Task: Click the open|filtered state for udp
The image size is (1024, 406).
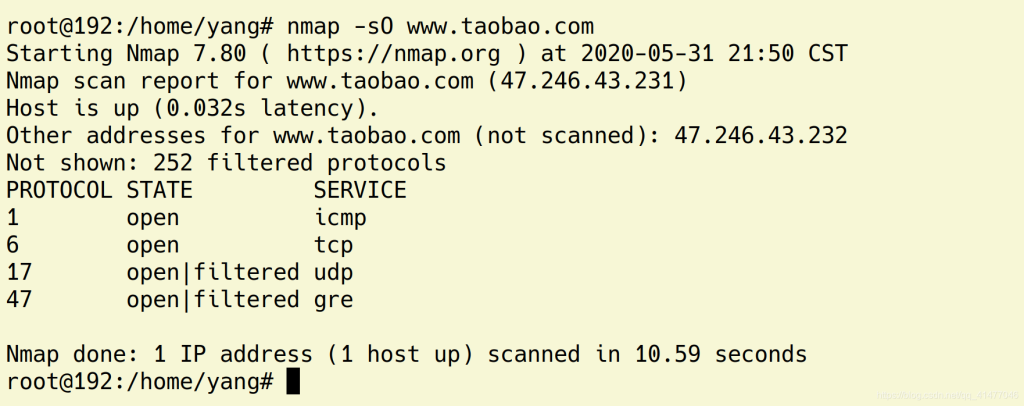Action: [x=213, y=273]
